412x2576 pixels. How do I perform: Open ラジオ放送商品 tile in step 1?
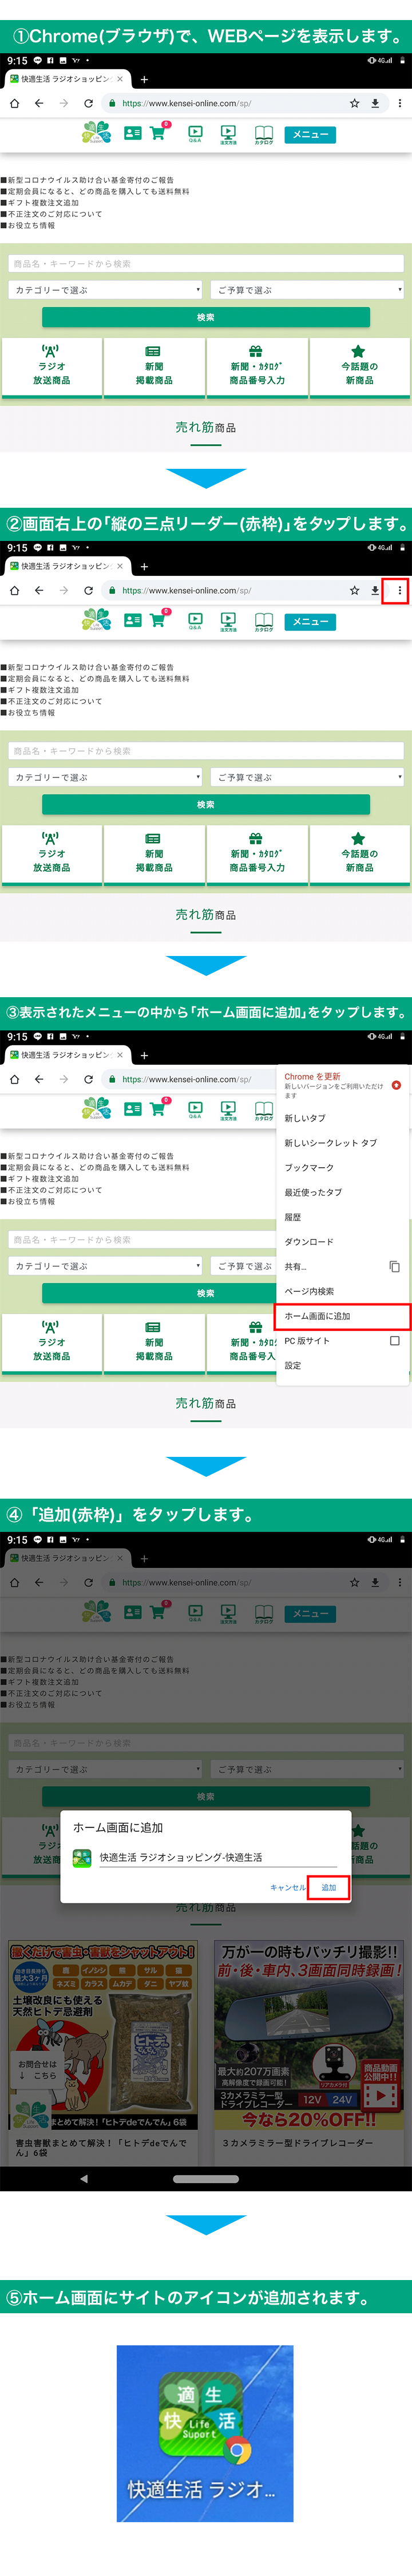click(x=52, y=367)
